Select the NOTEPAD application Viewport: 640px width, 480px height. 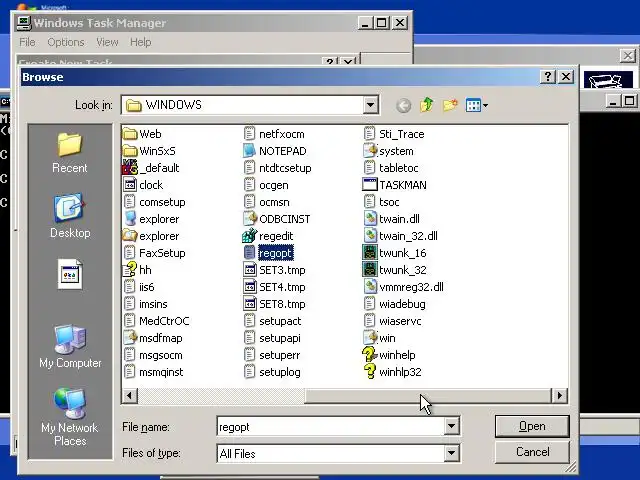275,151
